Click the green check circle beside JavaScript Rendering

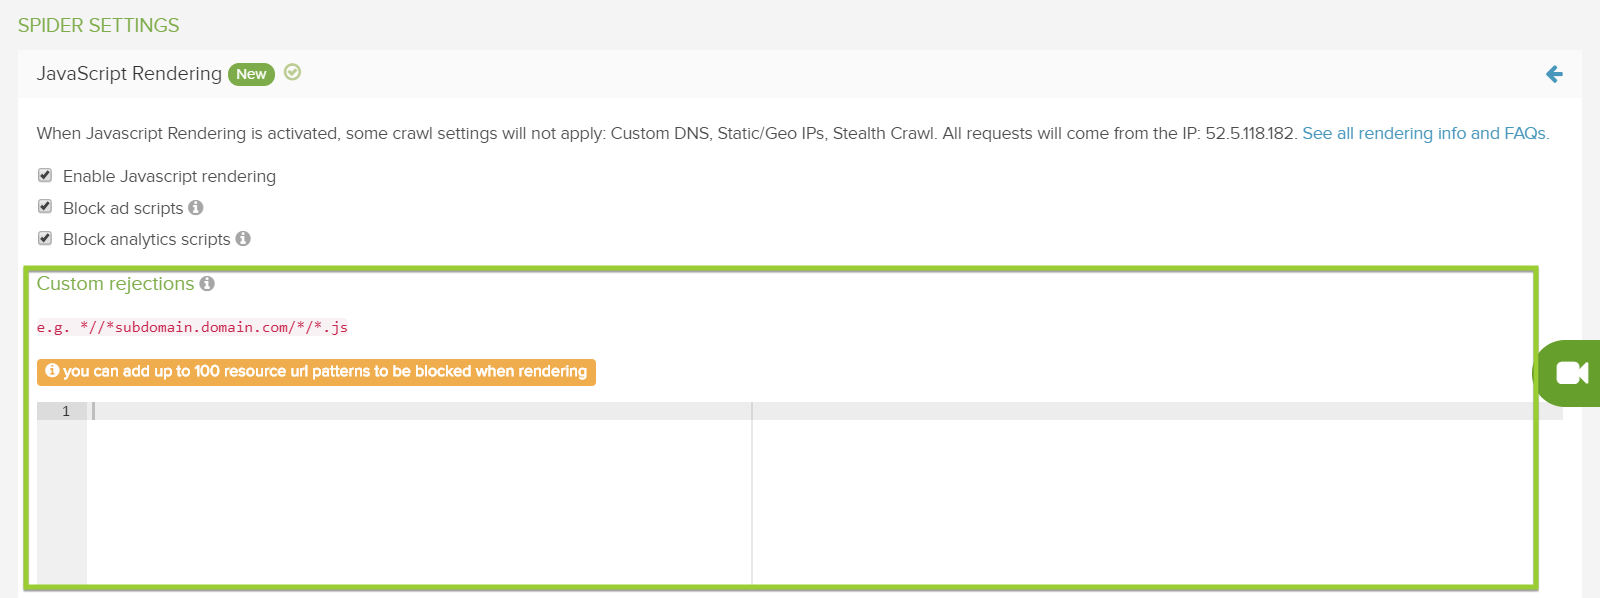coord(292,72)
